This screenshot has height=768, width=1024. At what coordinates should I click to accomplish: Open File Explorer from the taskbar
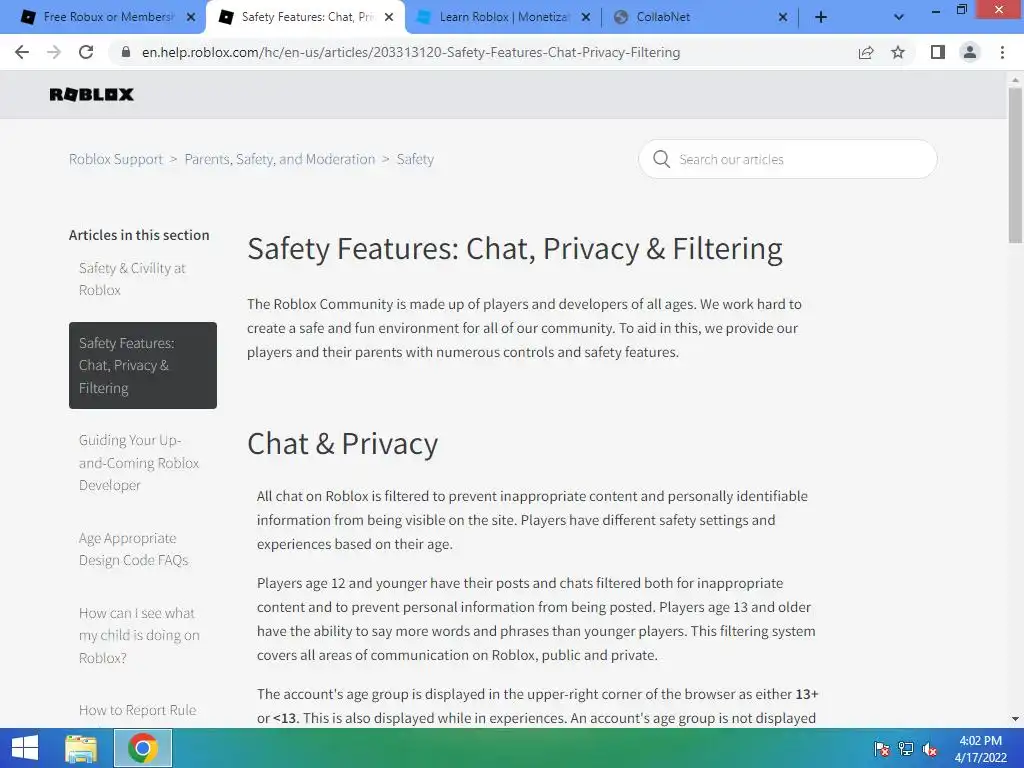(x=81, y=748)
